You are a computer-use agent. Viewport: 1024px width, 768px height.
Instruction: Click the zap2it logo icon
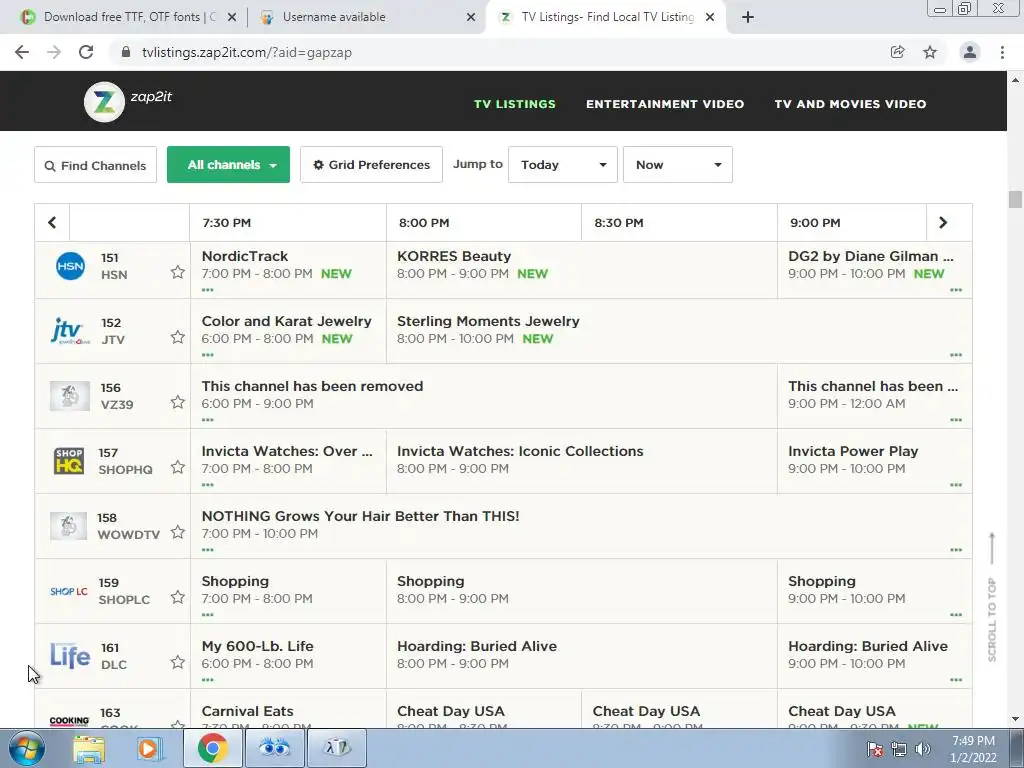point(104,102)
